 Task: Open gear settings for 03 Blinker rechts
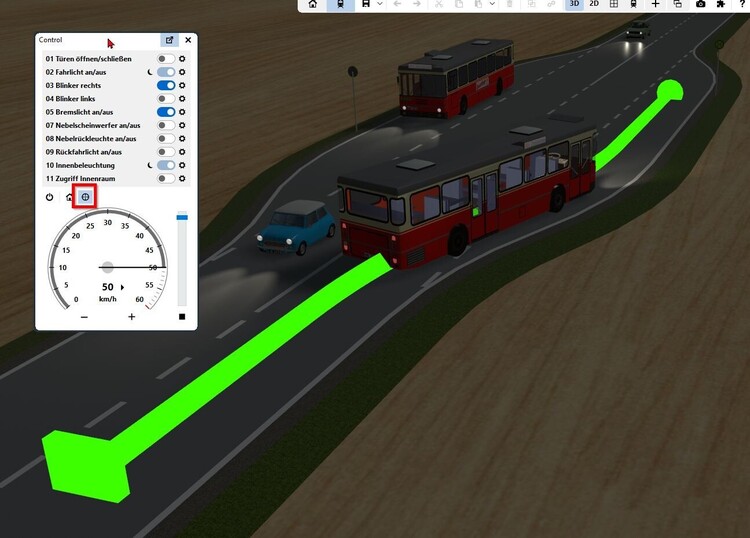[182, 85]
